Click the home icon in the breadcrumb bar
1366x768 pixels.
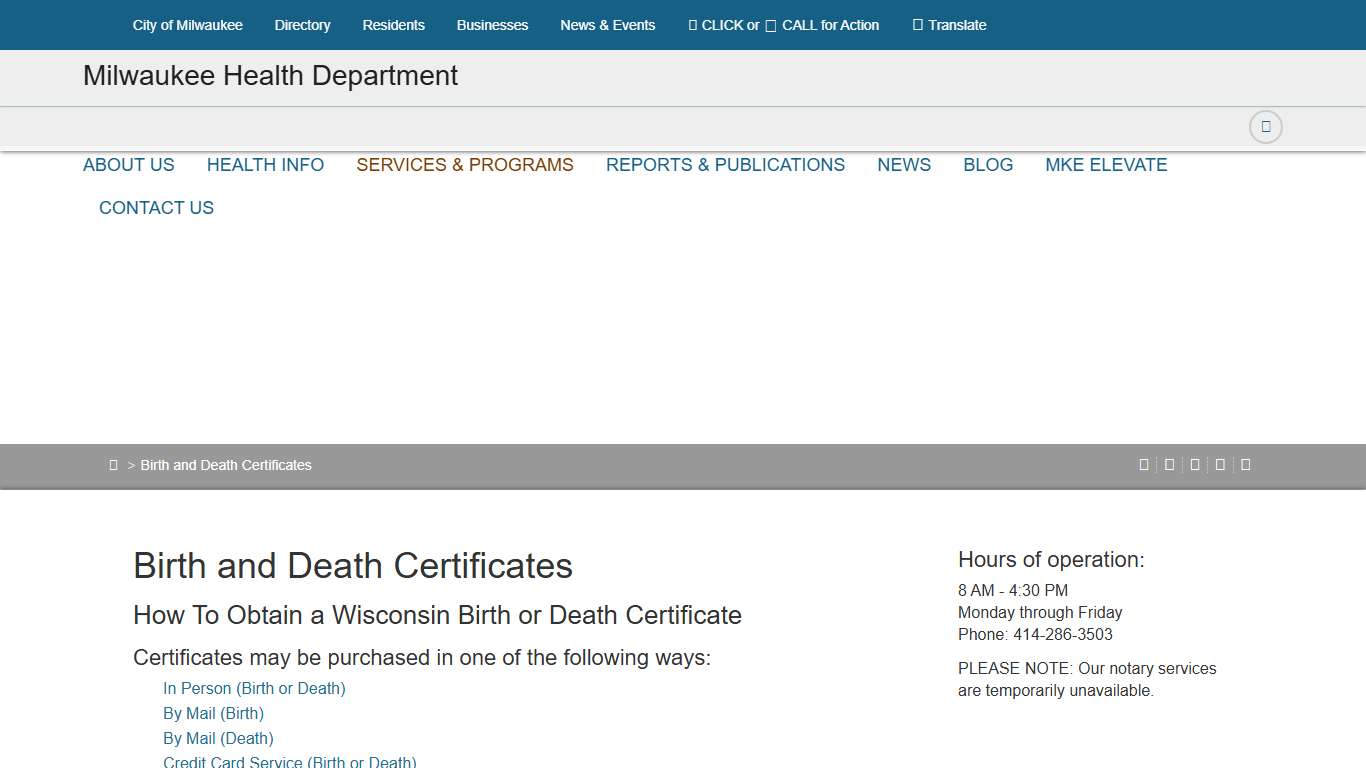[x=113, y=464]
